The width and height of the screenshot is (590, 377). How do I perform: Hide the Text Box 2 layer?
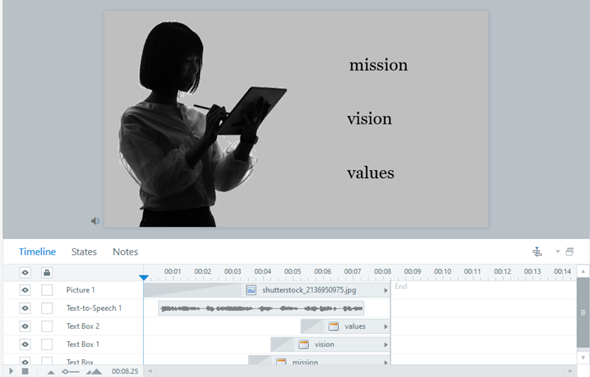(x=25, y=326)
